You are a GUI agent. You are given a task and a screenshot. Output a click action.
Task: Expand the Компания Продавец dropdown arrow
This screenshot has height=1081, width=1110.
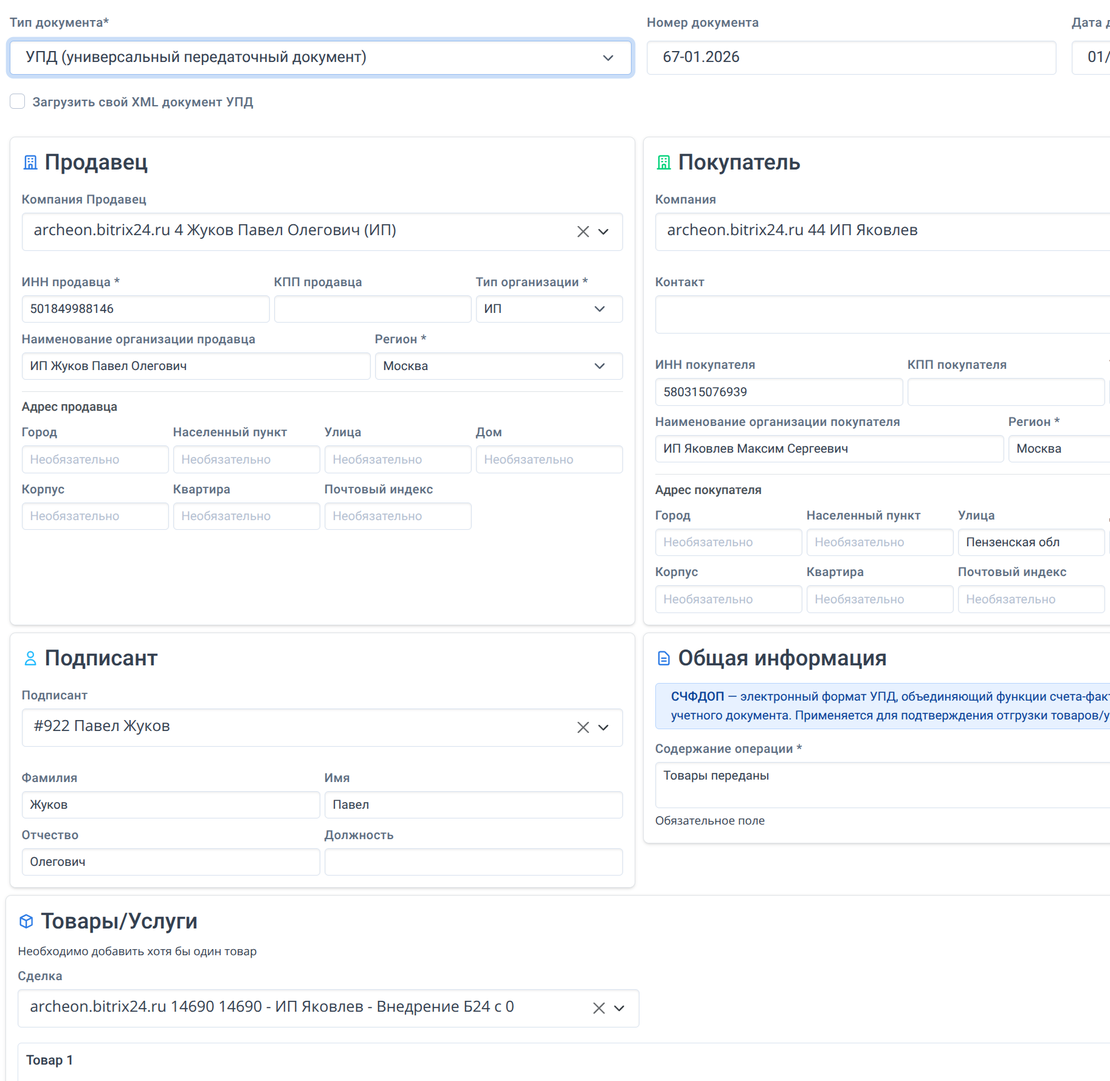pos(604,231)
